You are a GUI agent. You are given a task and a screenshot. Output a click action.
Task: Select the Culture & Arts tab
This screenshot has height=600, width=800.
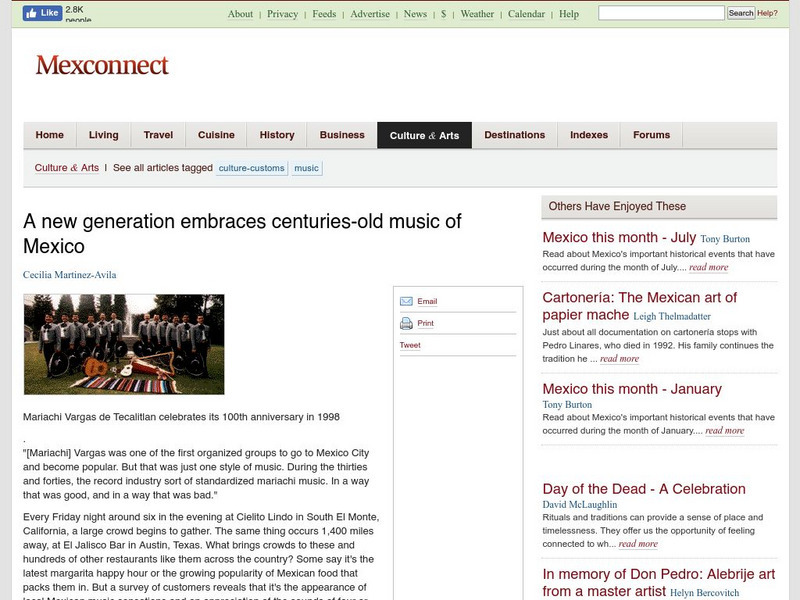coord(424,135)
